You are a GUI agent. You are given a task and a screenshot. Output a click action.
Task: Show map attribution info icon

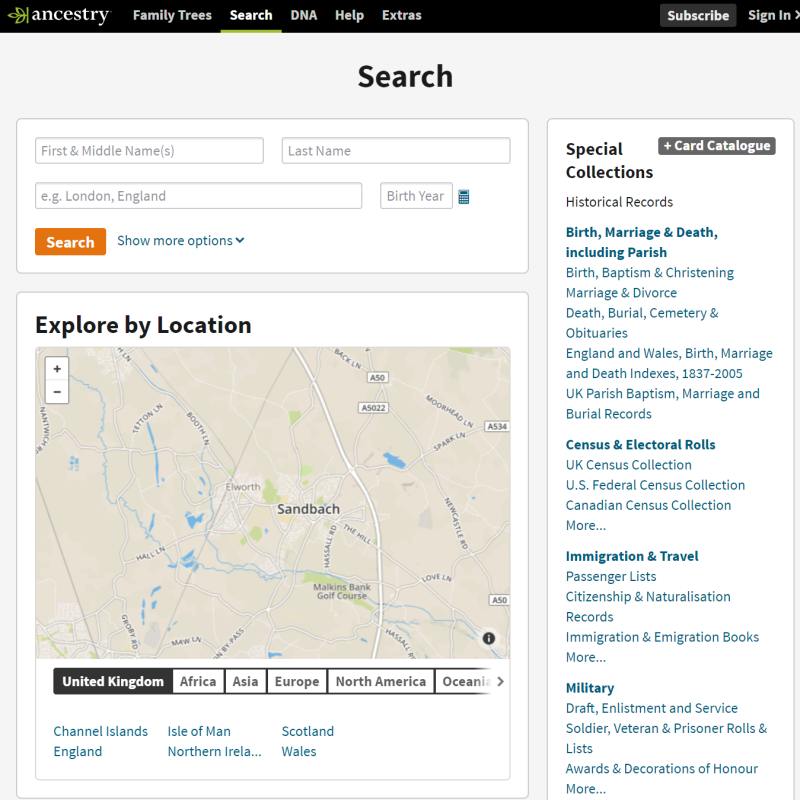click(488, 638)
